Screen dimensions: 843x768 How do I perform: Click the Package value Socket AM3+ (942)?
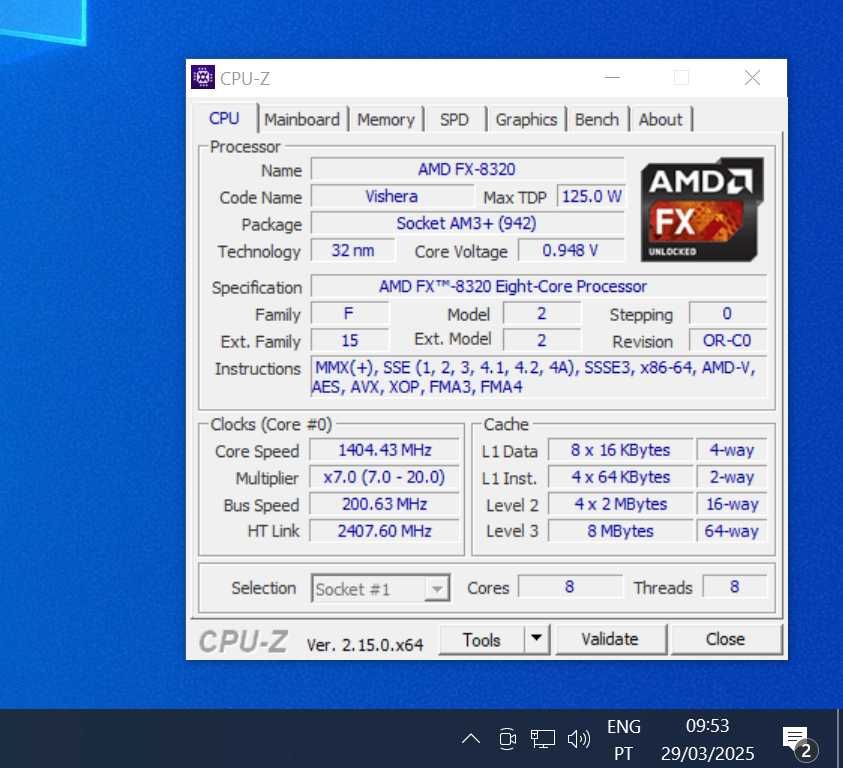click(x=467, y=223)
